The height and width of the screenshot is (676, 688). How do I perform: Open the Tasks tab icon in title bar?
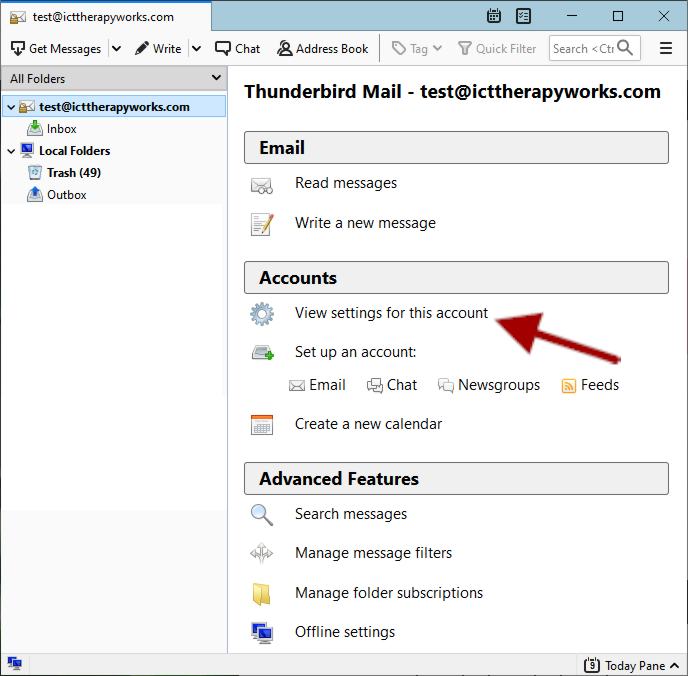(x=523, y=16)
